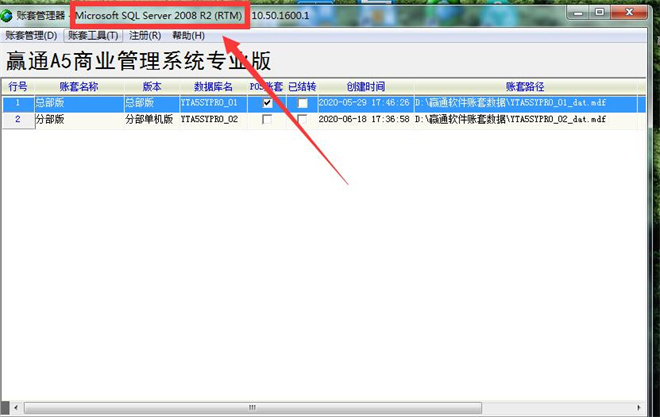
Task: Click database name YTA5SYPRO_02
Action: click(x=213, y=120)
